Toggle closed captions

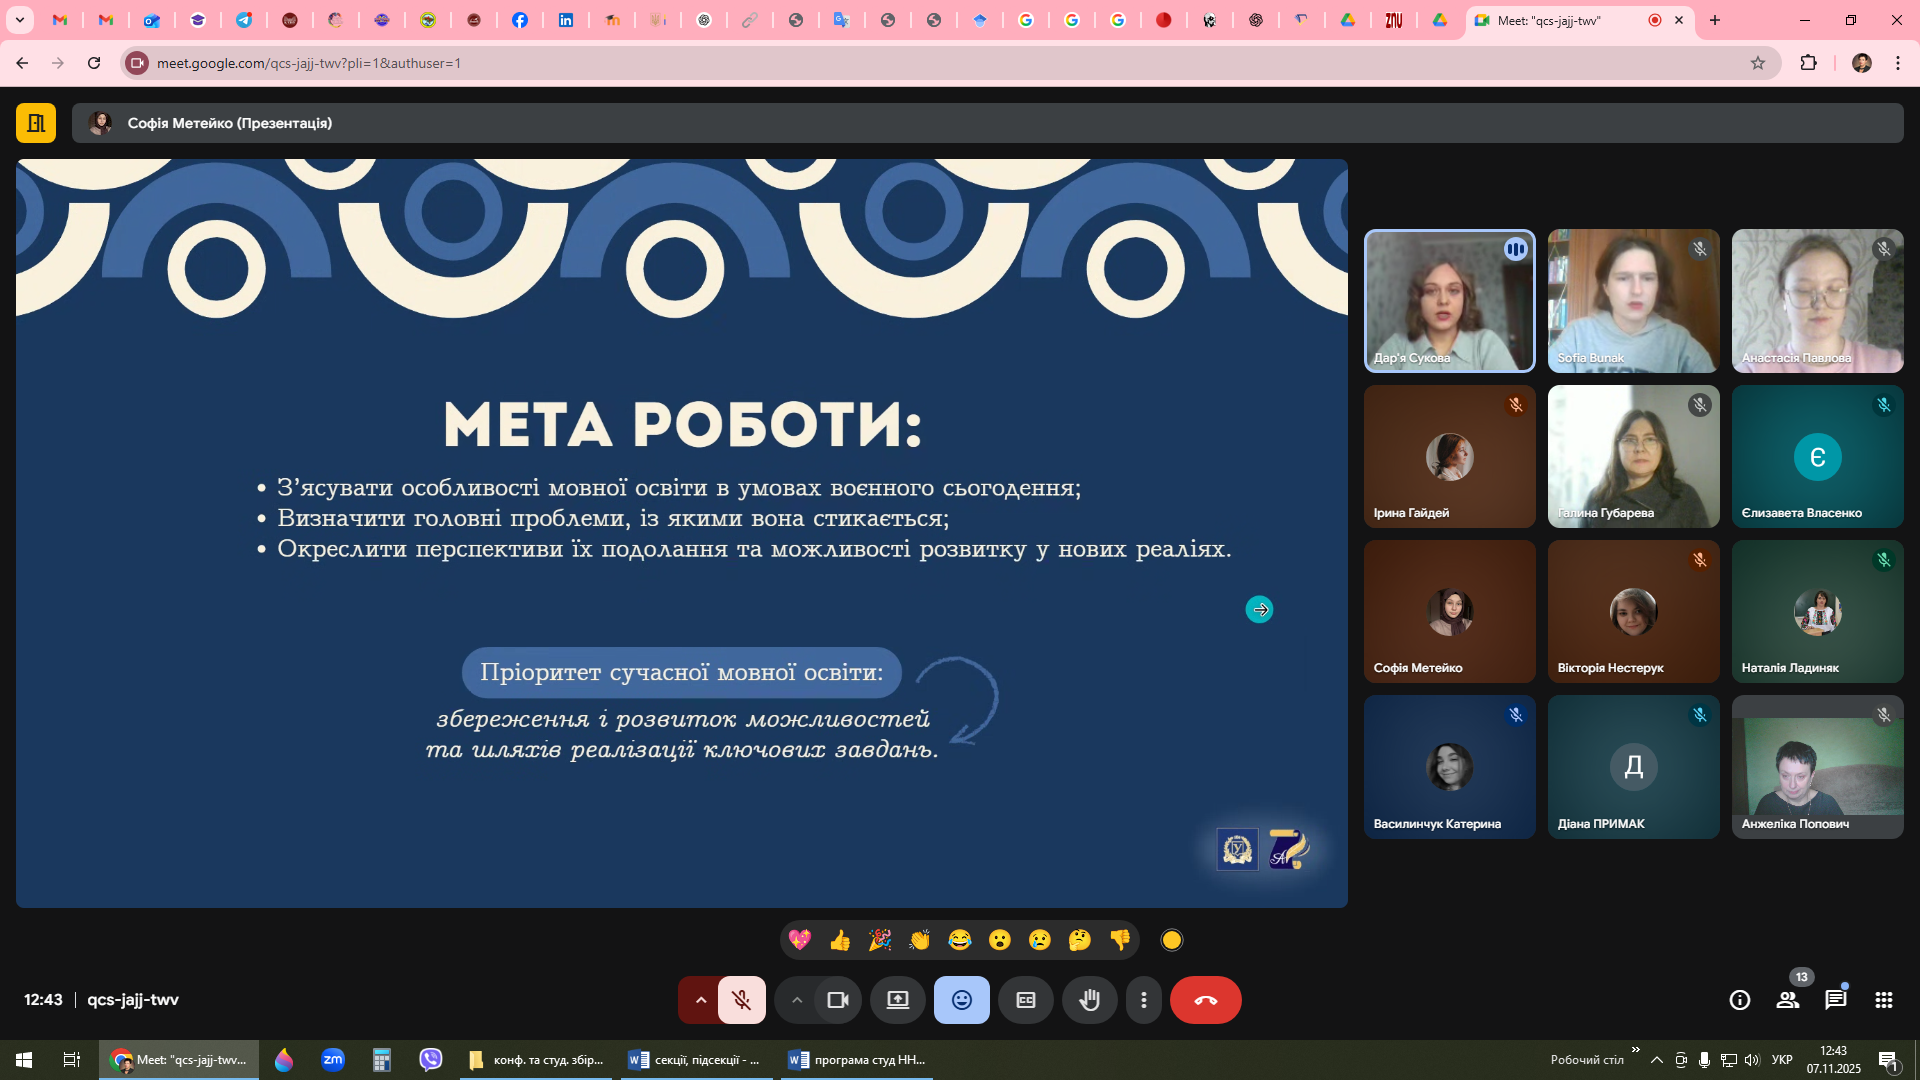1026,1000
